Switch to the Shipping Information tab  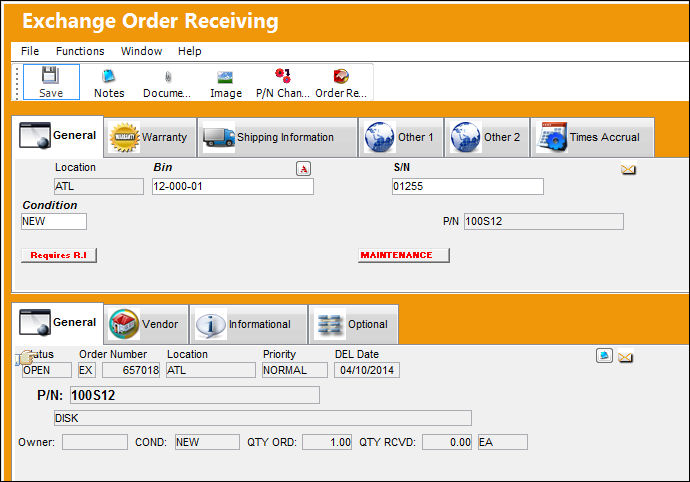point(277,137)
